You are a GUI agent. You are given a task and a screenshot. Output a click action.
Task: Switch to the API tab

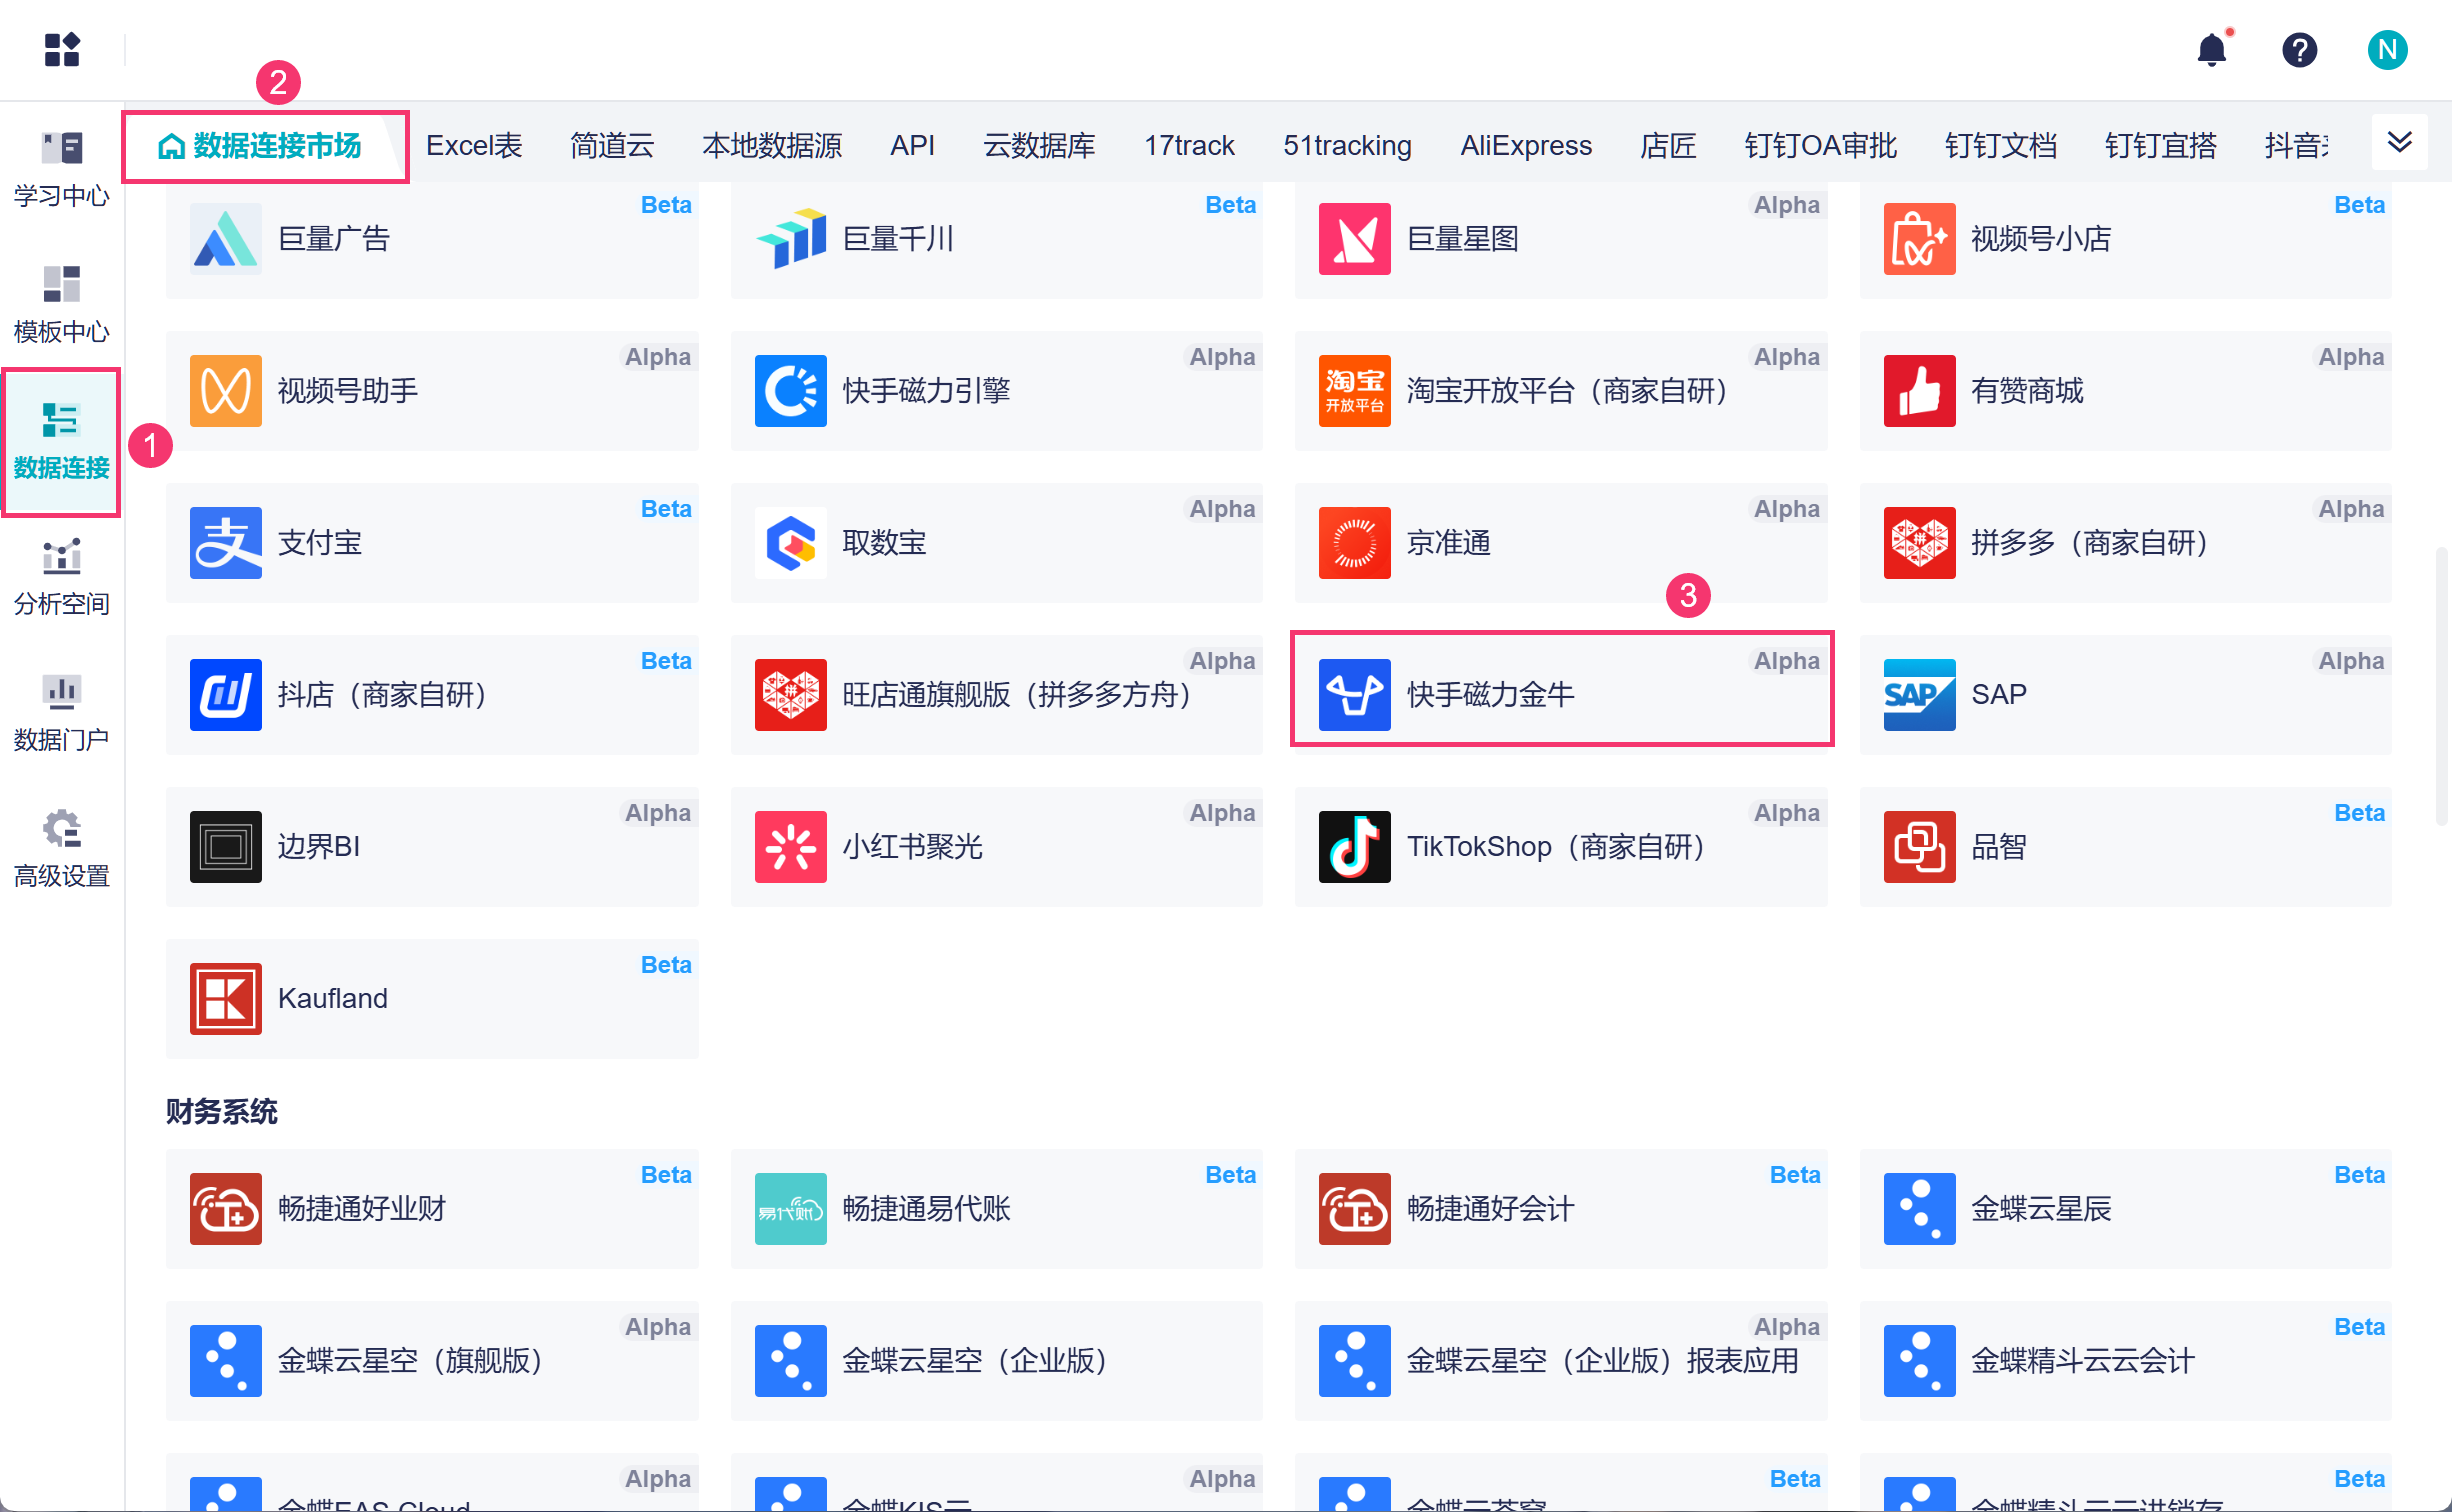913,146
